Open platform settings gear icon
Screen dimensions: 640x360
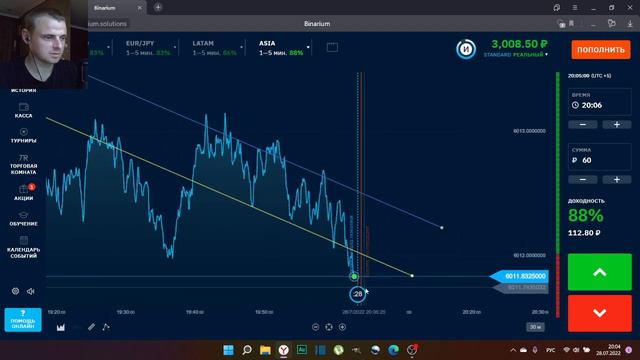pos(15,291)
